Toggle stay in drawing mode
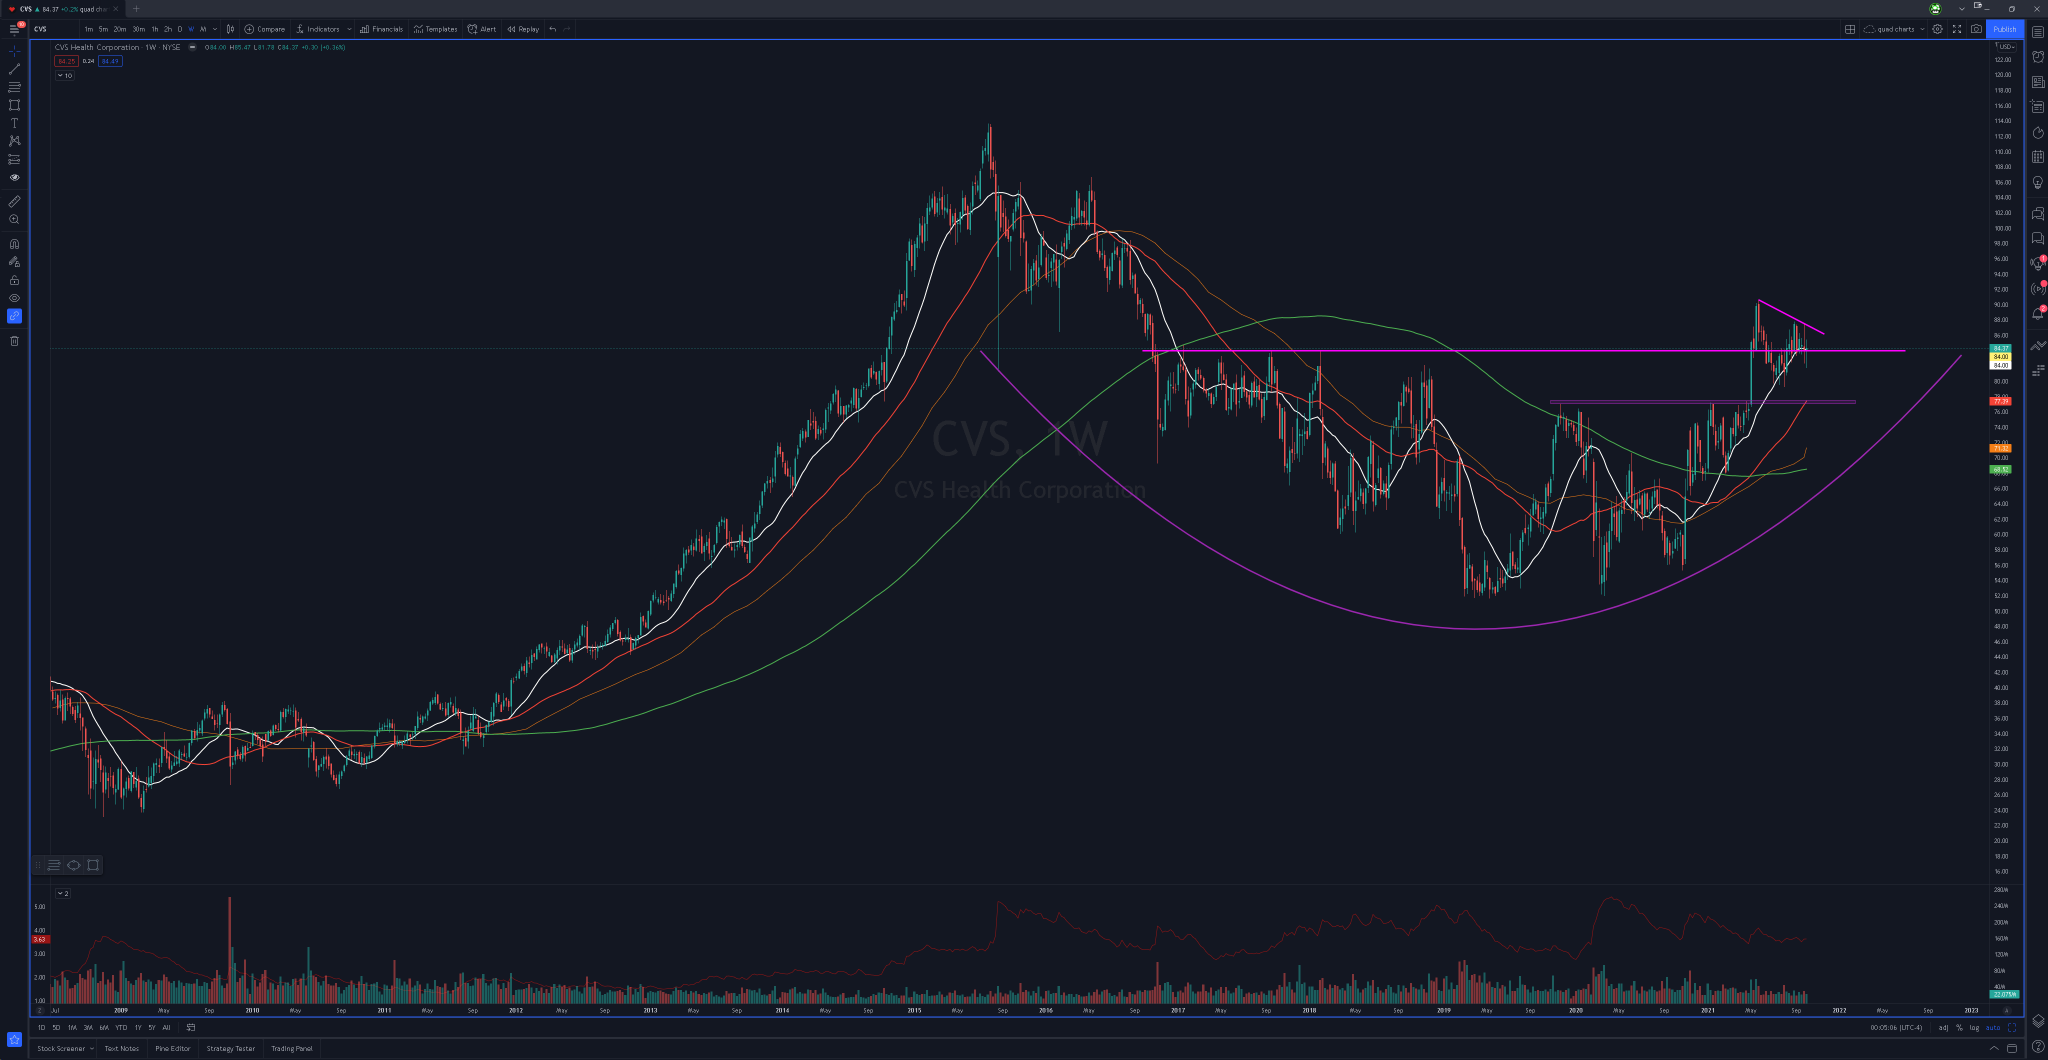2048x1060 pixels. pyautogui.click(x=14, y=262)
